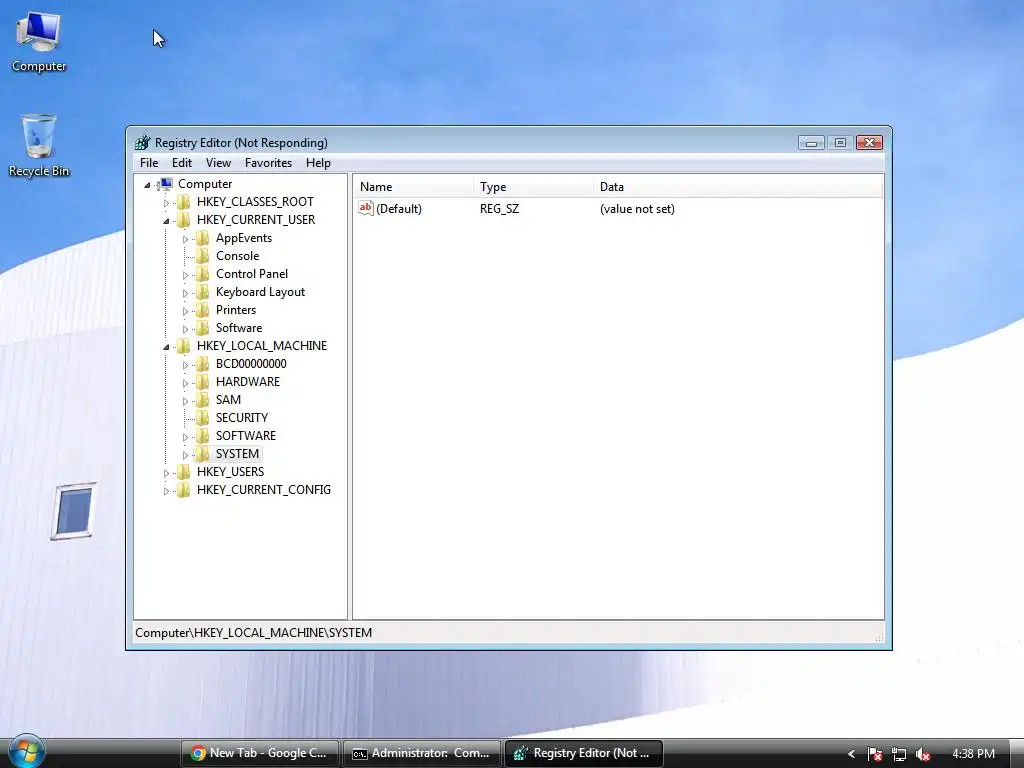Expand AppEvents key arrow
The height and width of the screenshot is (768, 1024).
coord(185,239)
